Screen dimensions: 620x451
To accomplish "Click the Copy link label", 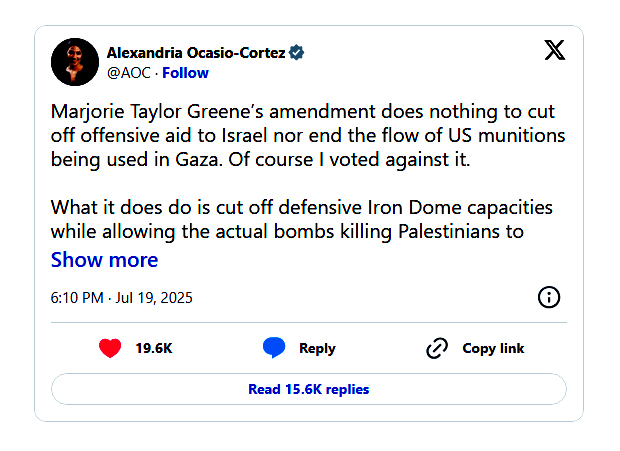I will coord(493,348).
